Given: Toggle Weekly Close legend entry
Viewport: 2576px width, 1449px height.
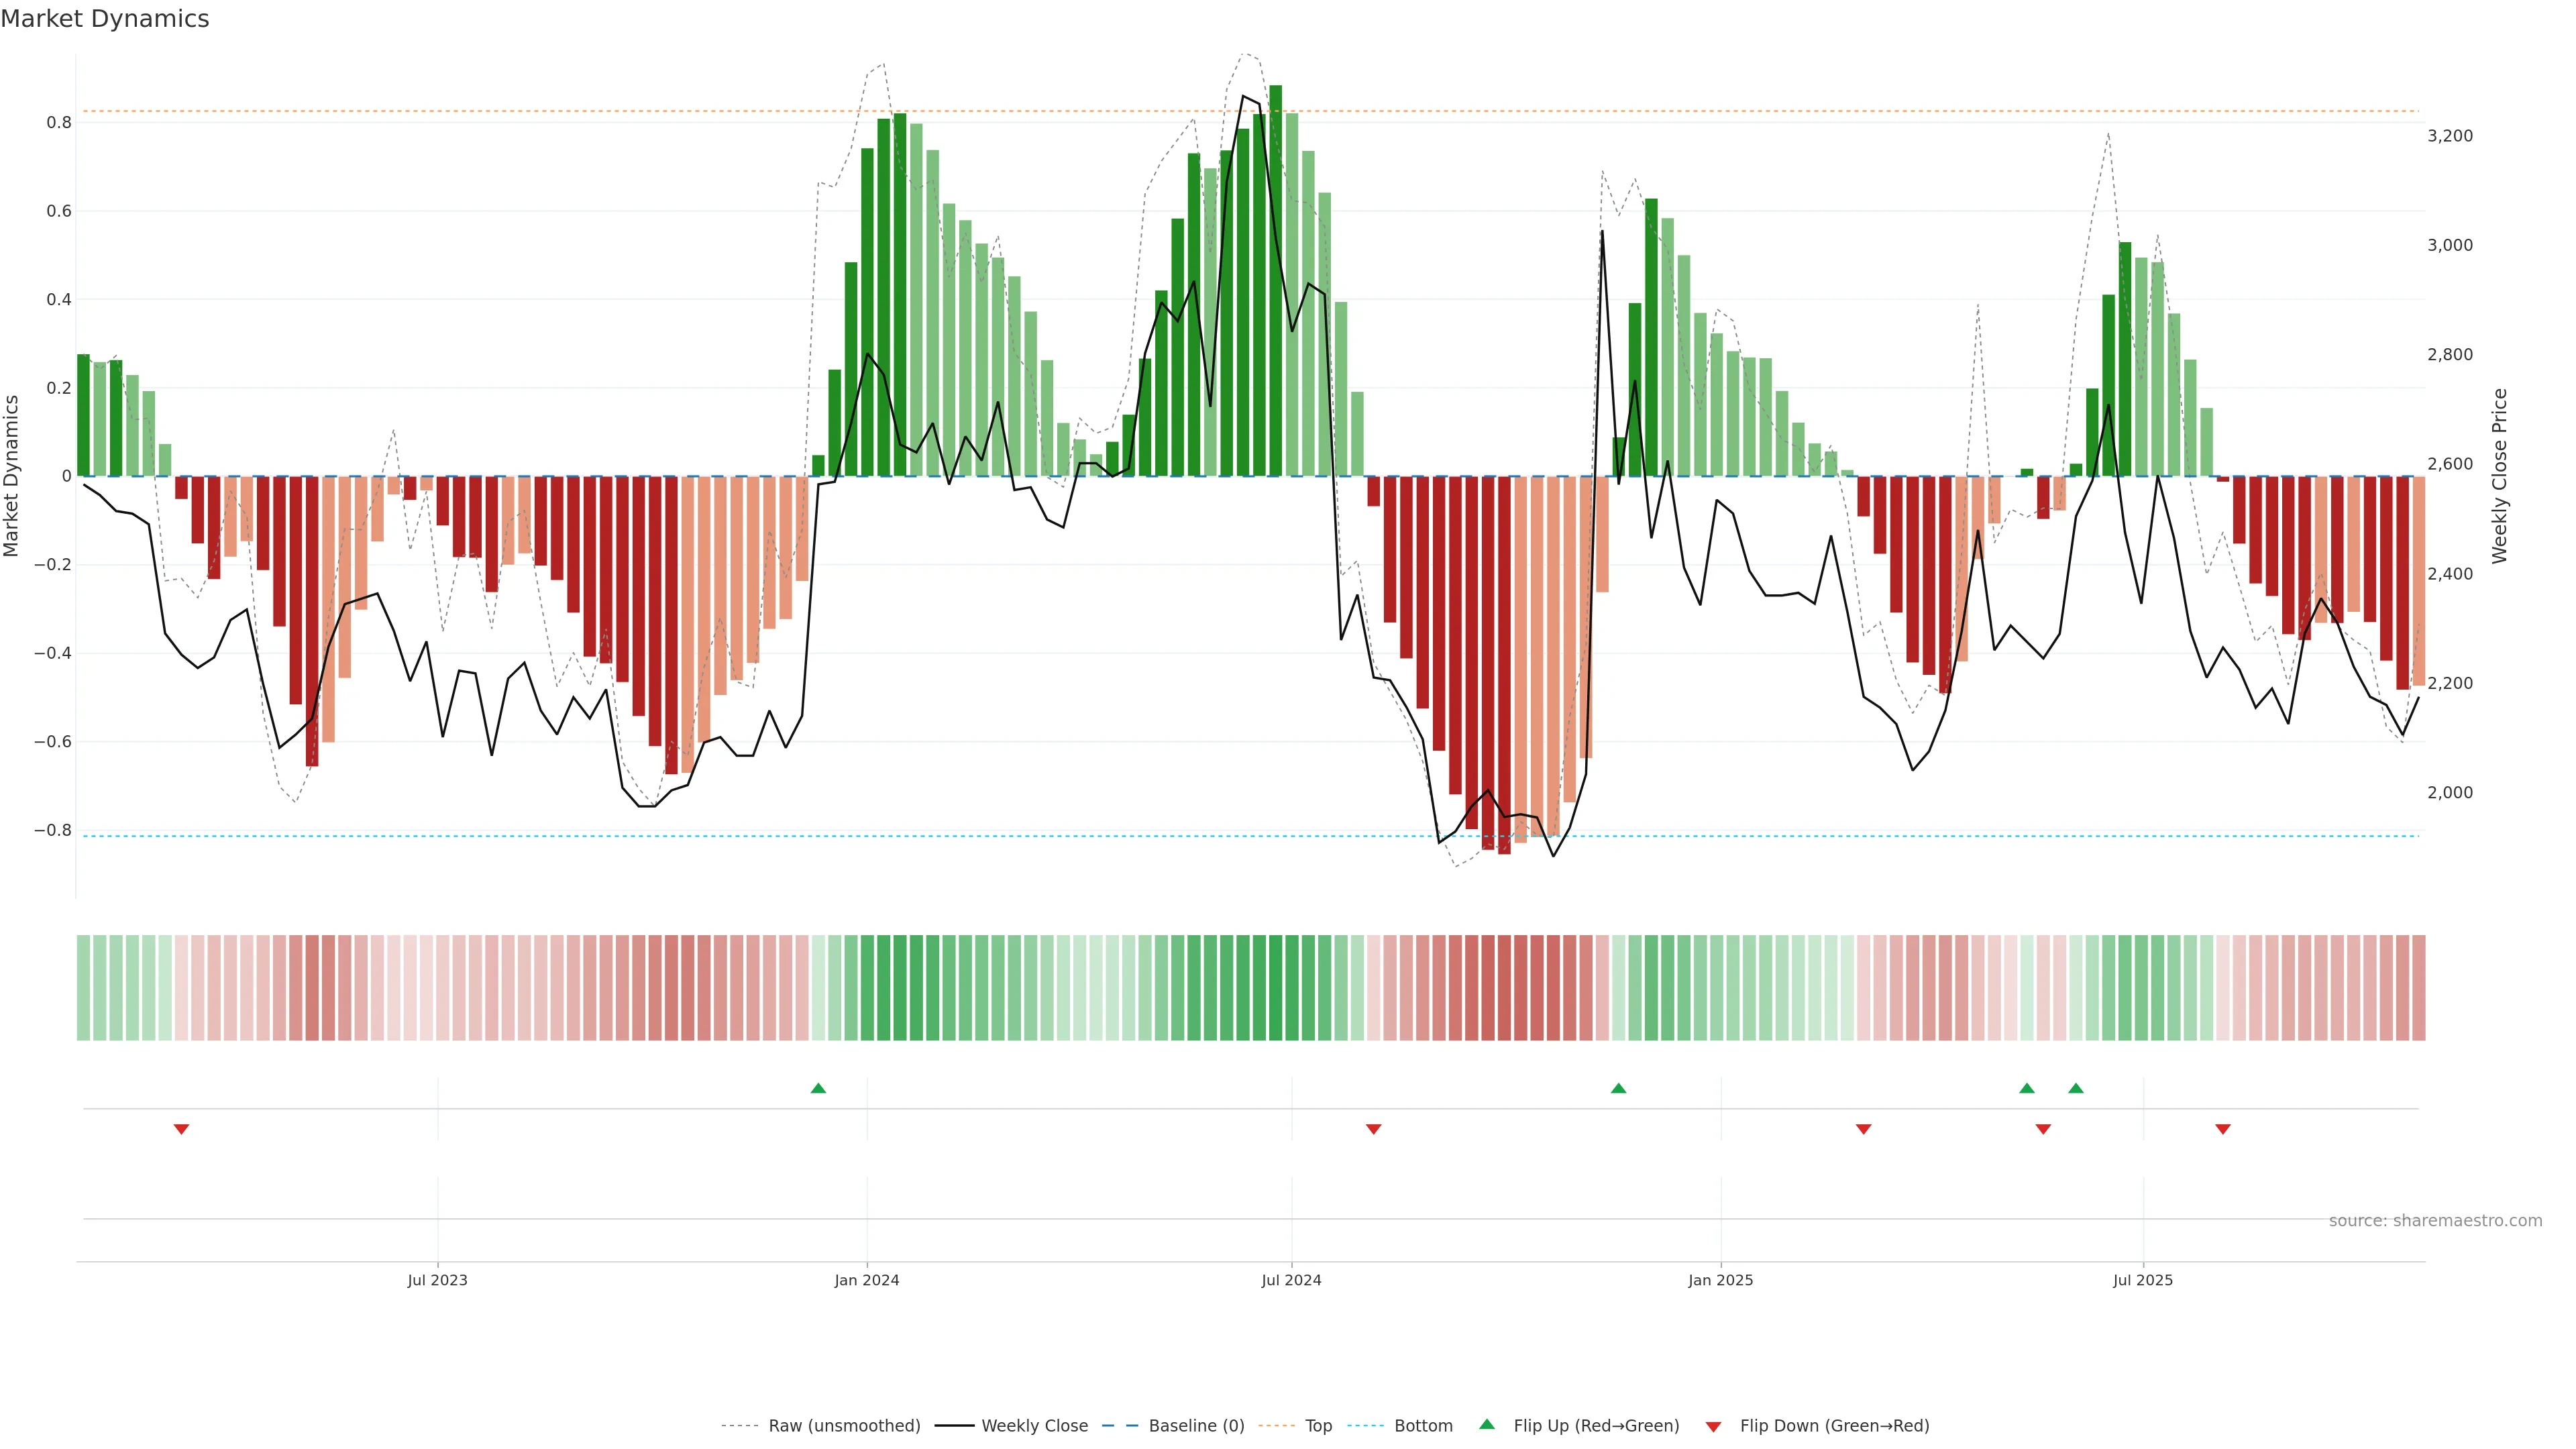Looking at the screenshot, I should (x=1034, y=1426).
